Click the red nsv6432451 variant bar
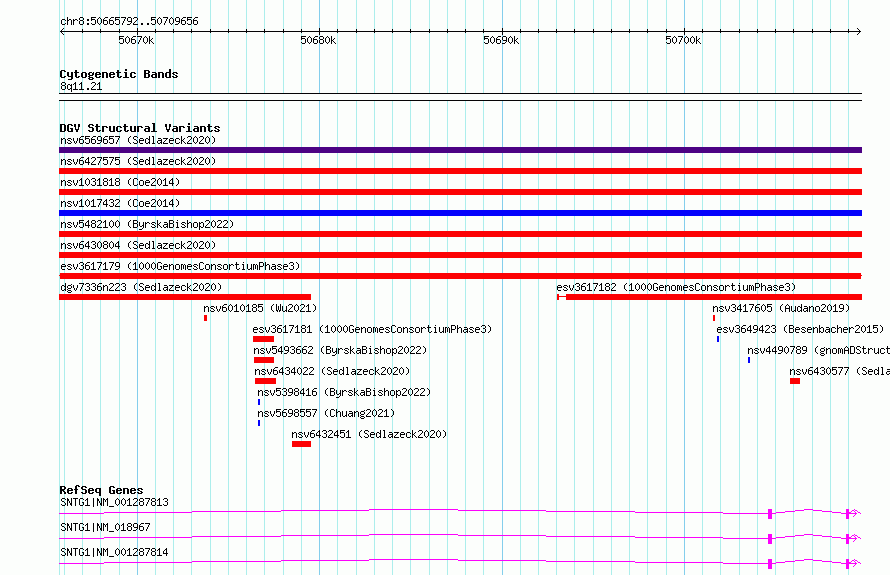The image size is (890, 575). click(x=301, y=444)
